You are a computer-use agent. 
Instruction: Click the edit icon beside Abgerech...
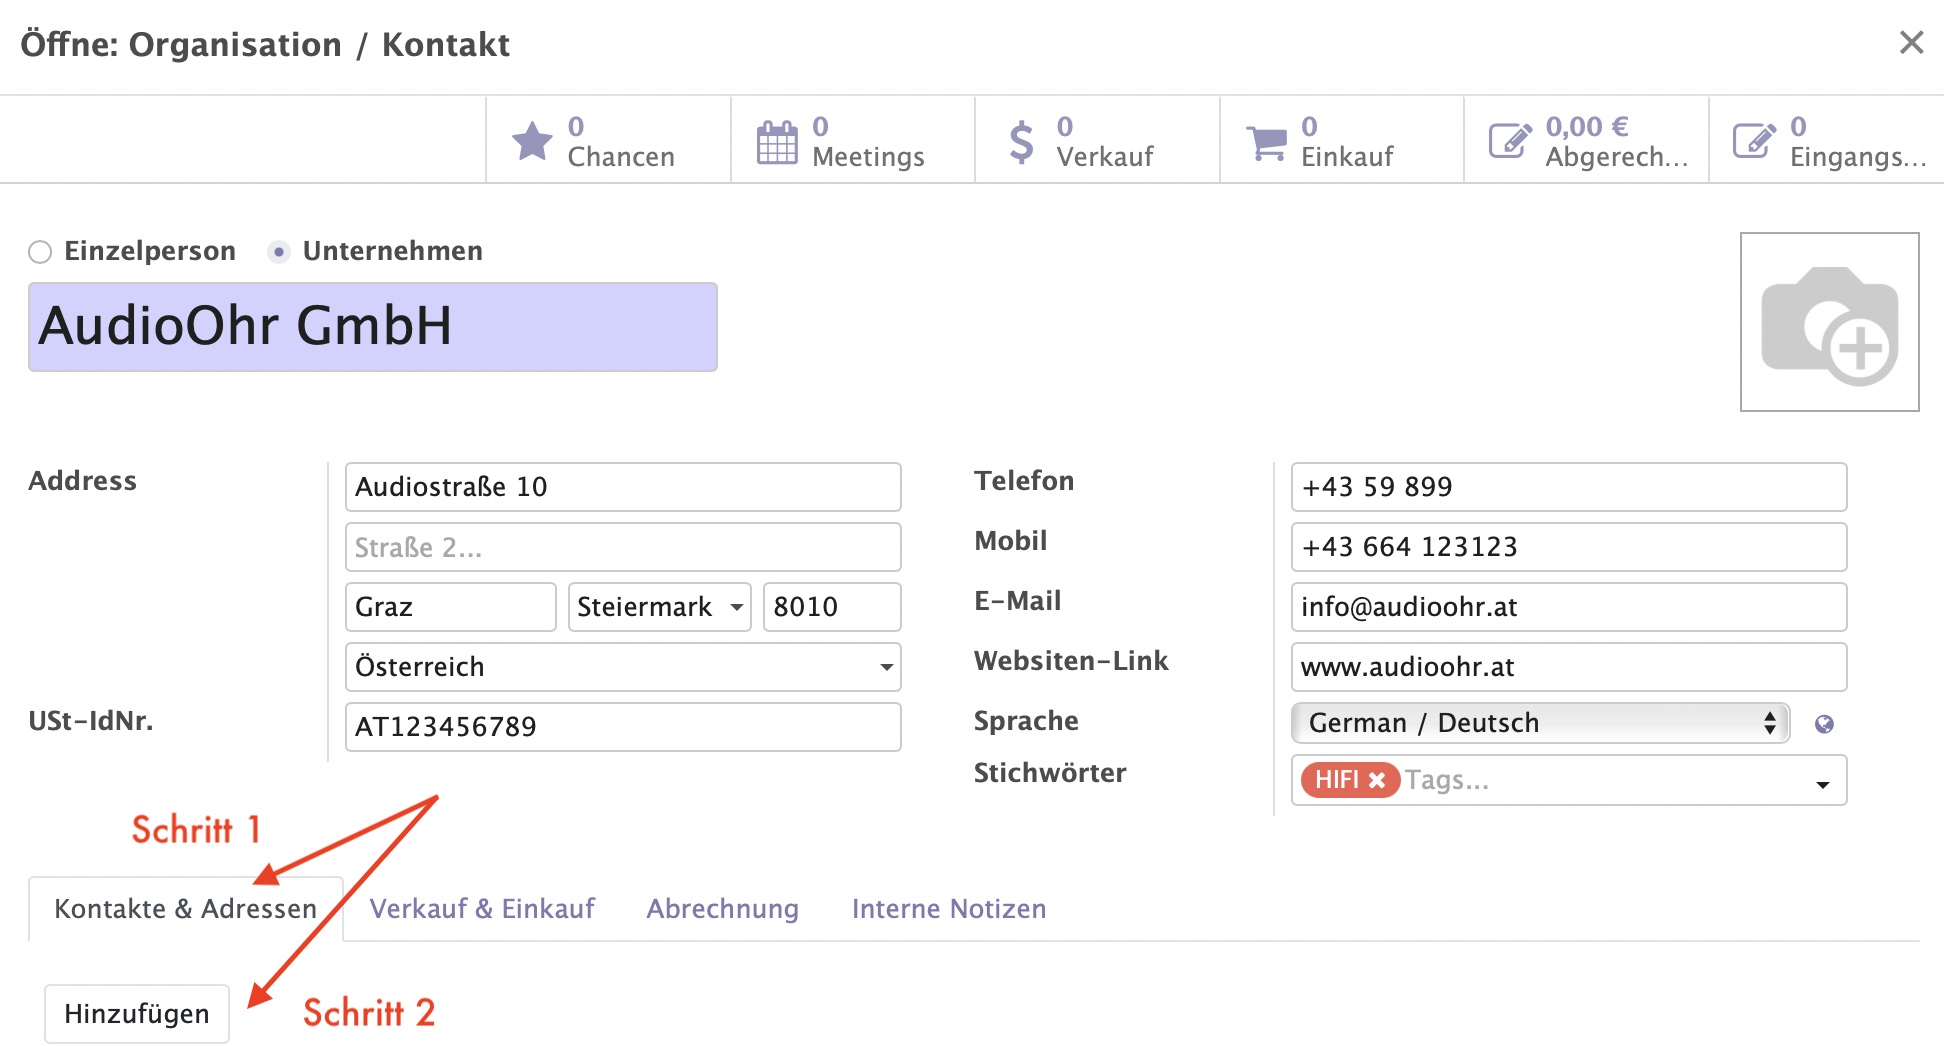pyautogui.click(x=1510, y=141)
